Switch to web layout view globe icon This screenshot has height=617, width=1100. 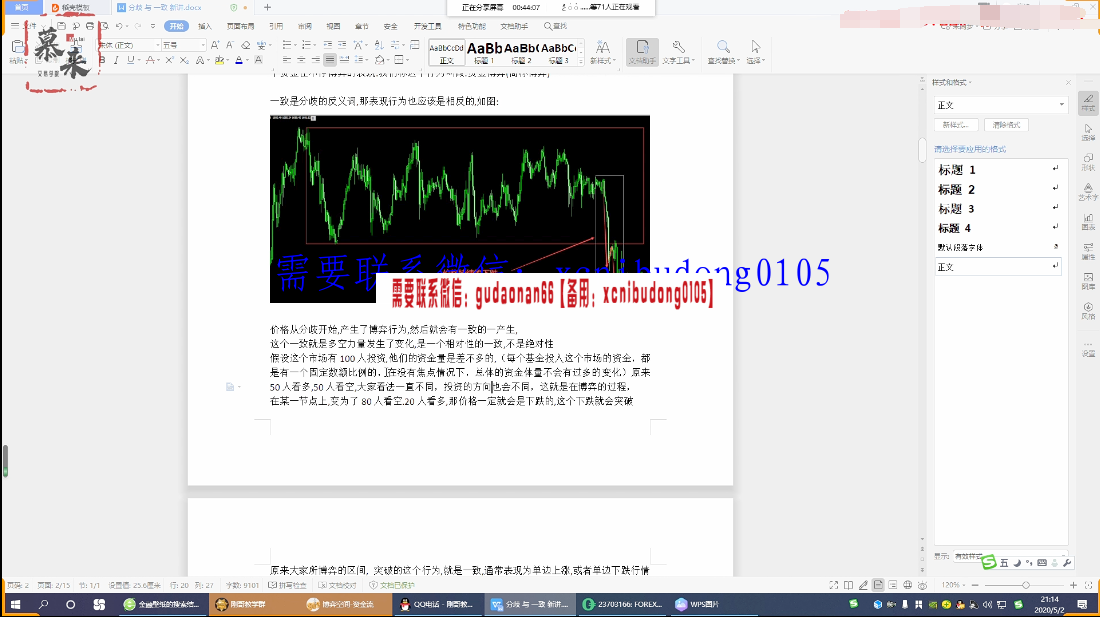[908, 585]
